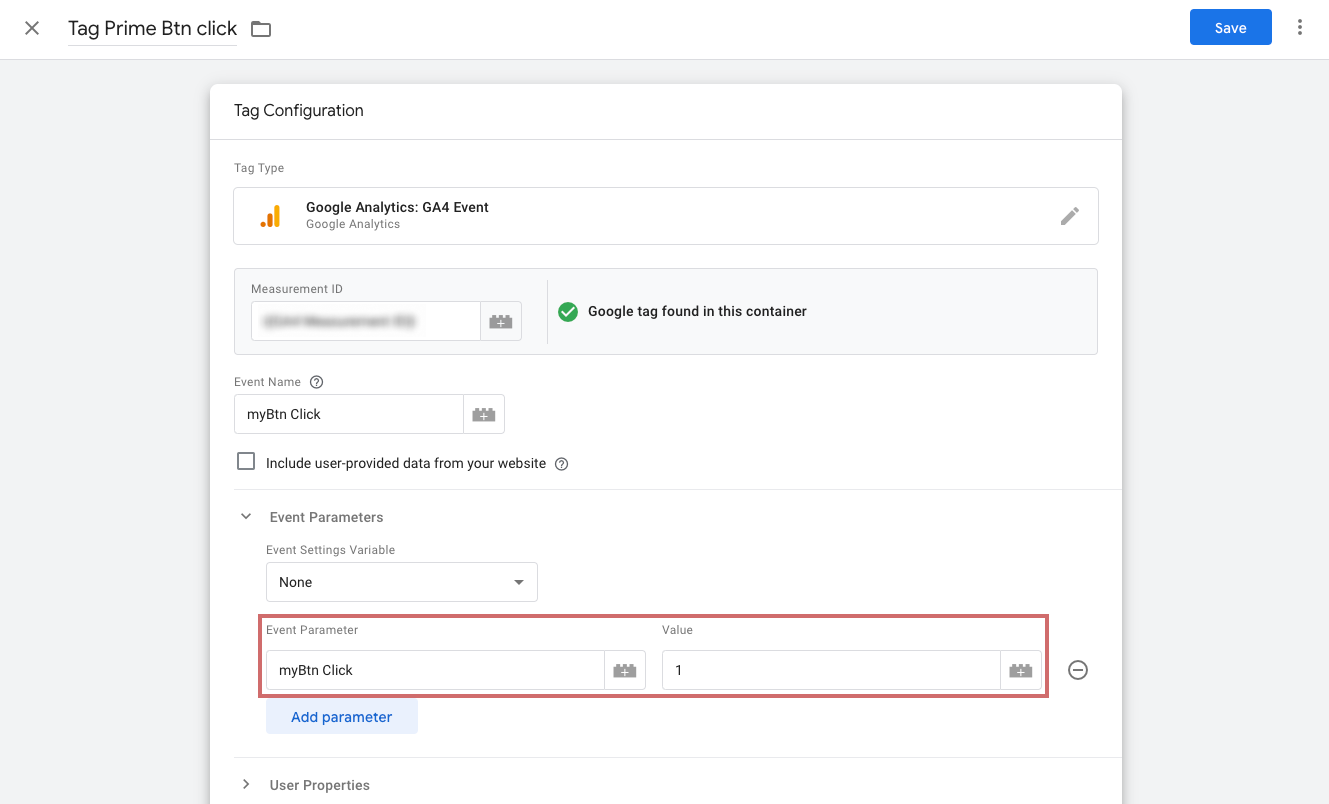
Task: Click the Tag Configuration heading
Action: [299, 110]
